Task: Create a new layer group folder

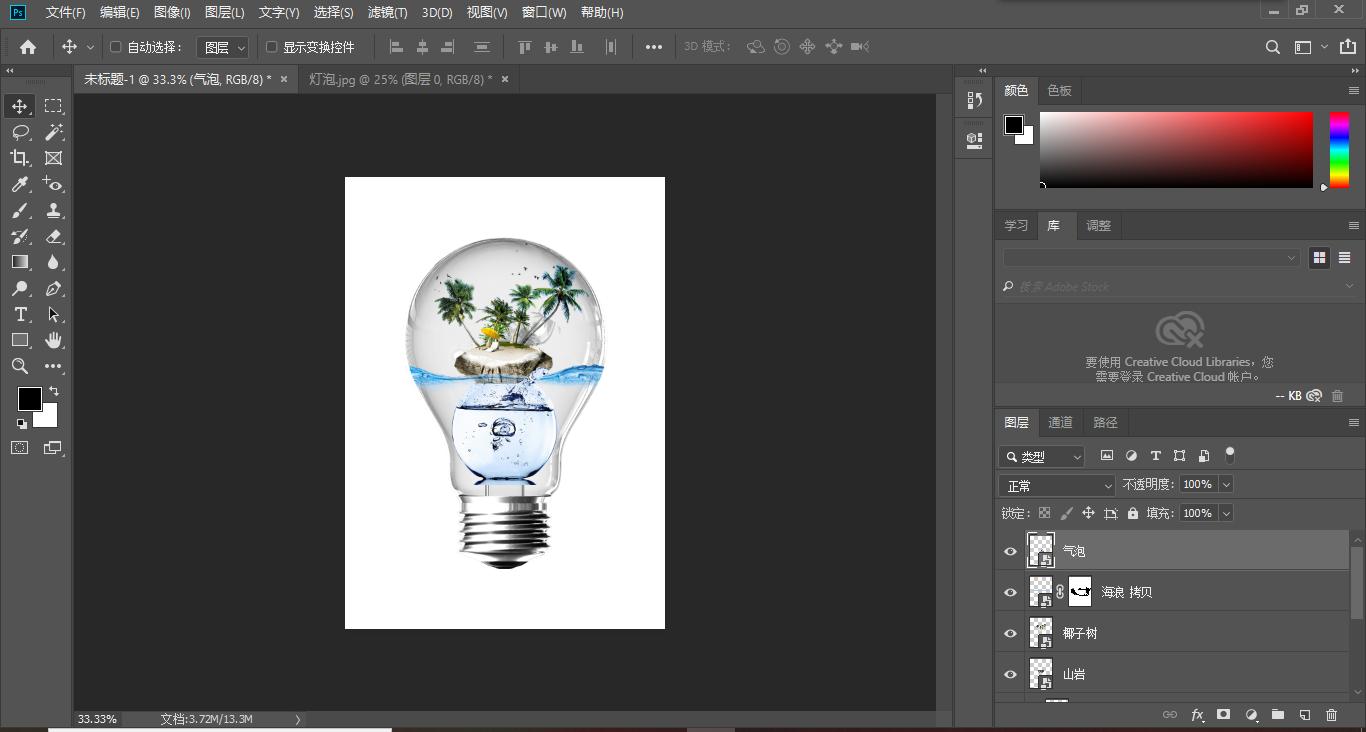Action: point(1278,715)
